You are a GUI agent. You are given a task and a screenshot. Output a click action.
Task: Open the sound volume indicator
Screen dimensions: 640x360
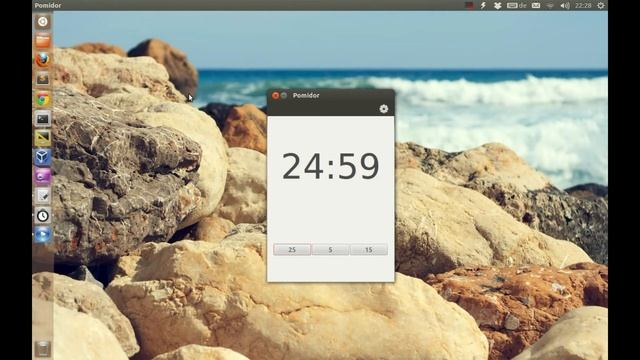coord(565,5)
